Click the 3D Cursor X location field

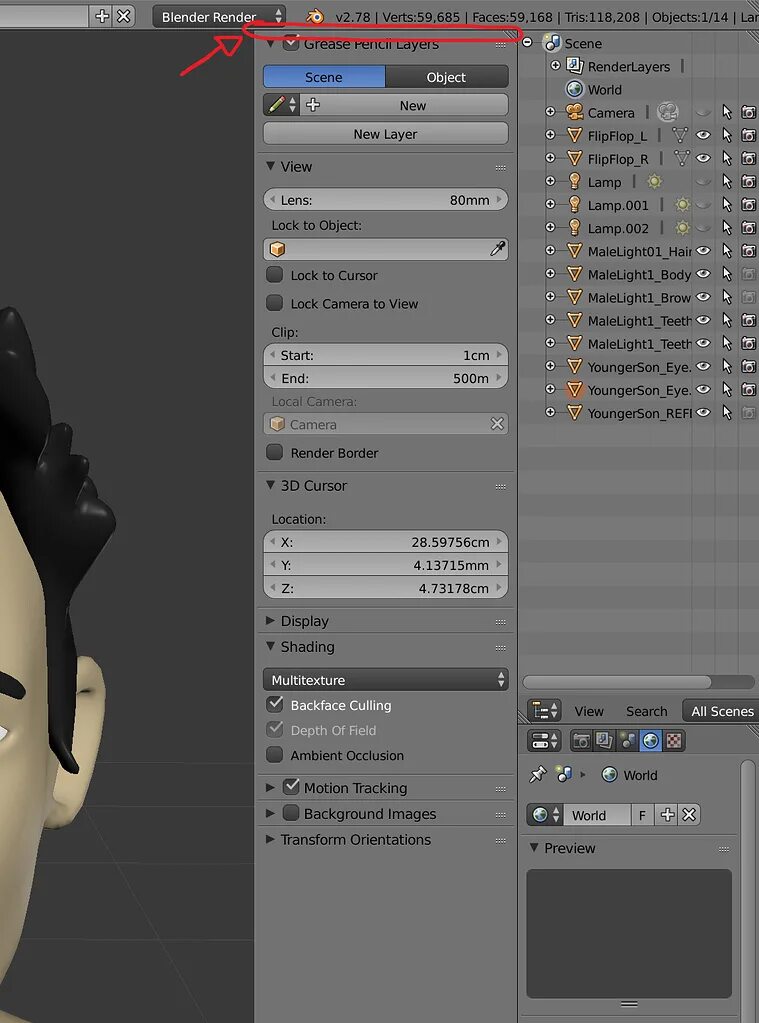click(x=386, y=542)
